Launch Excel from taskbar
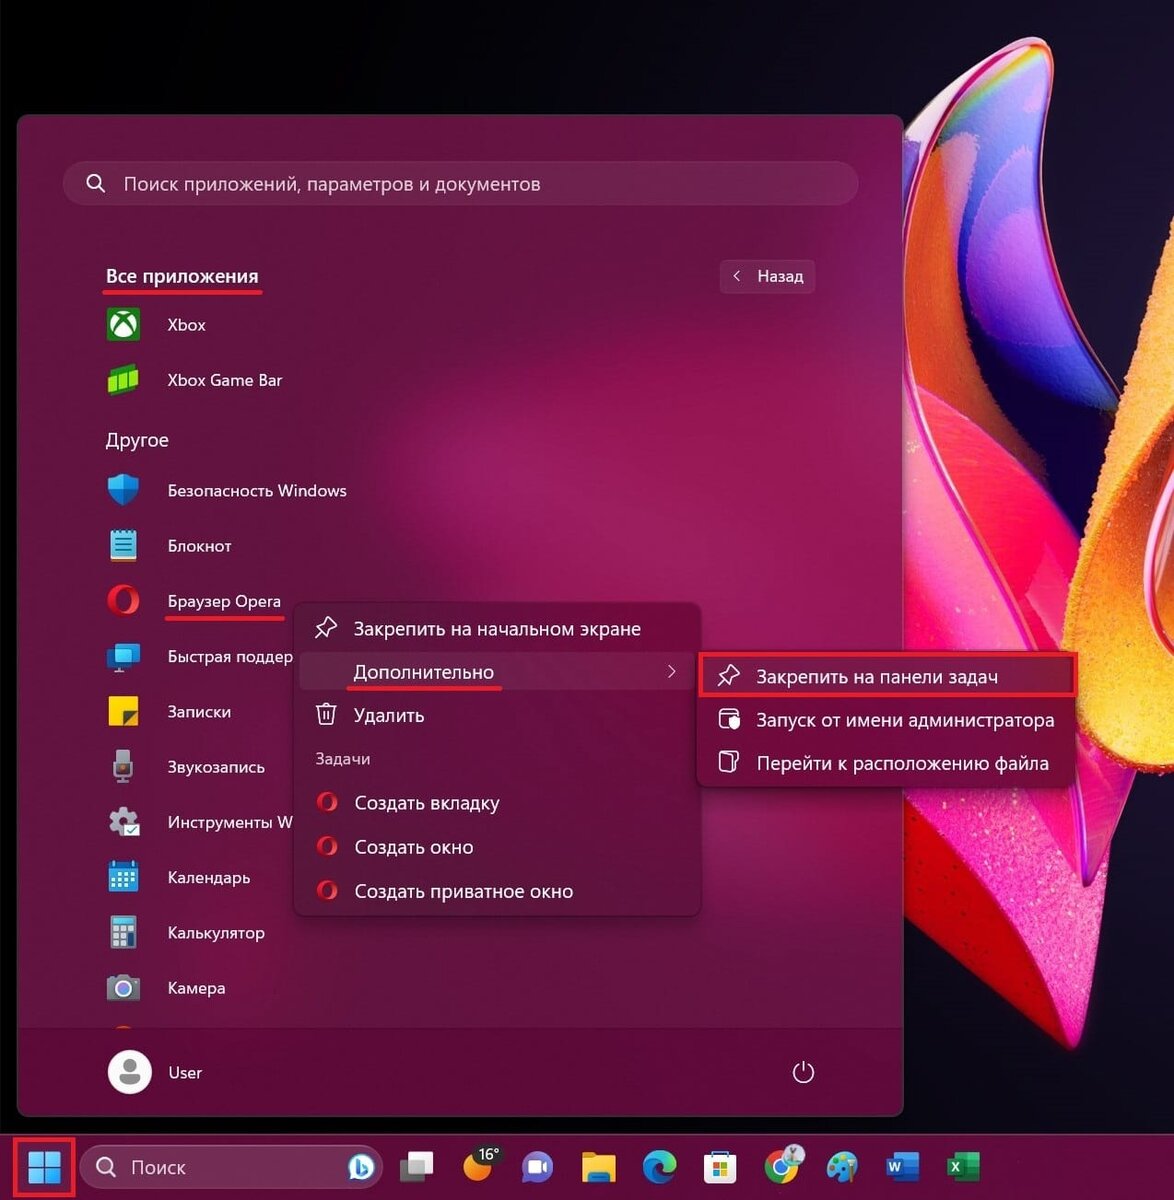 click(963, 1167)
